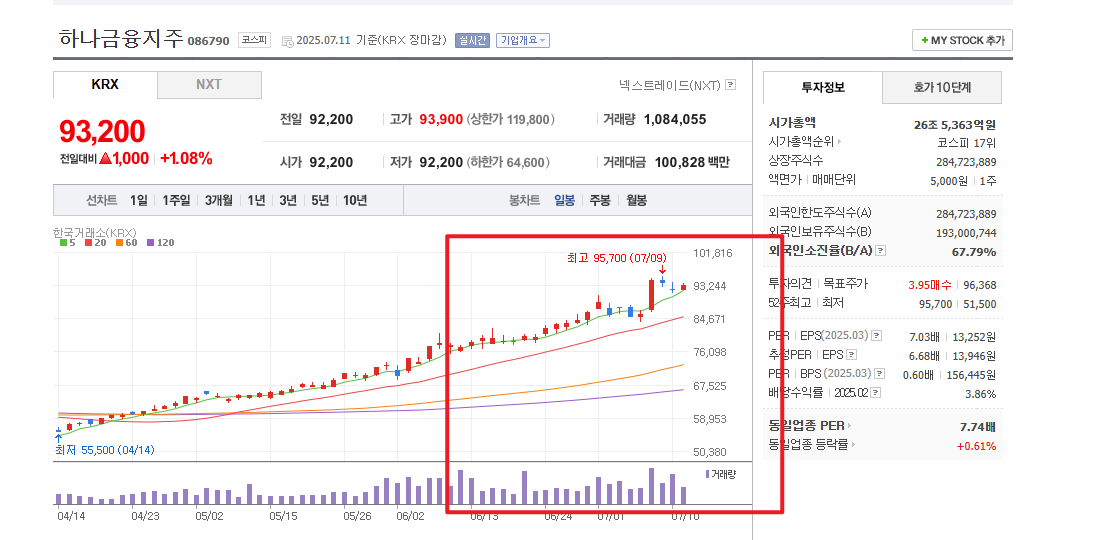The height and width of the screenshot is (540, 1111).
Task: Click the 거래량 value 1,084,055
Action: pos(675,120)
